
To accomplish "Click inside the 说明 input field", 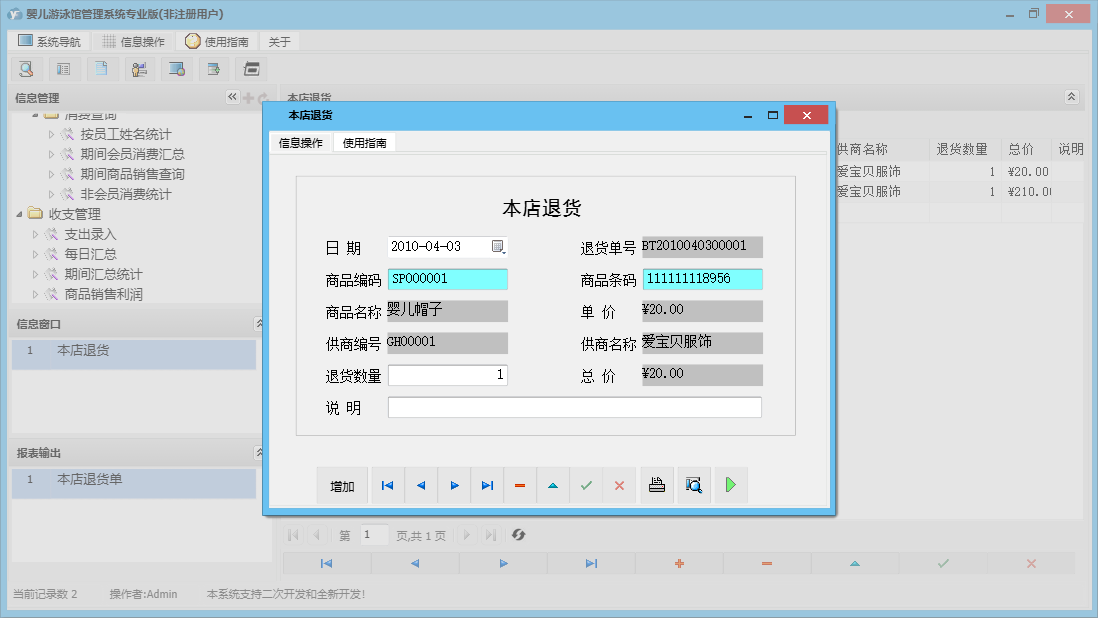I will (575, 406).
